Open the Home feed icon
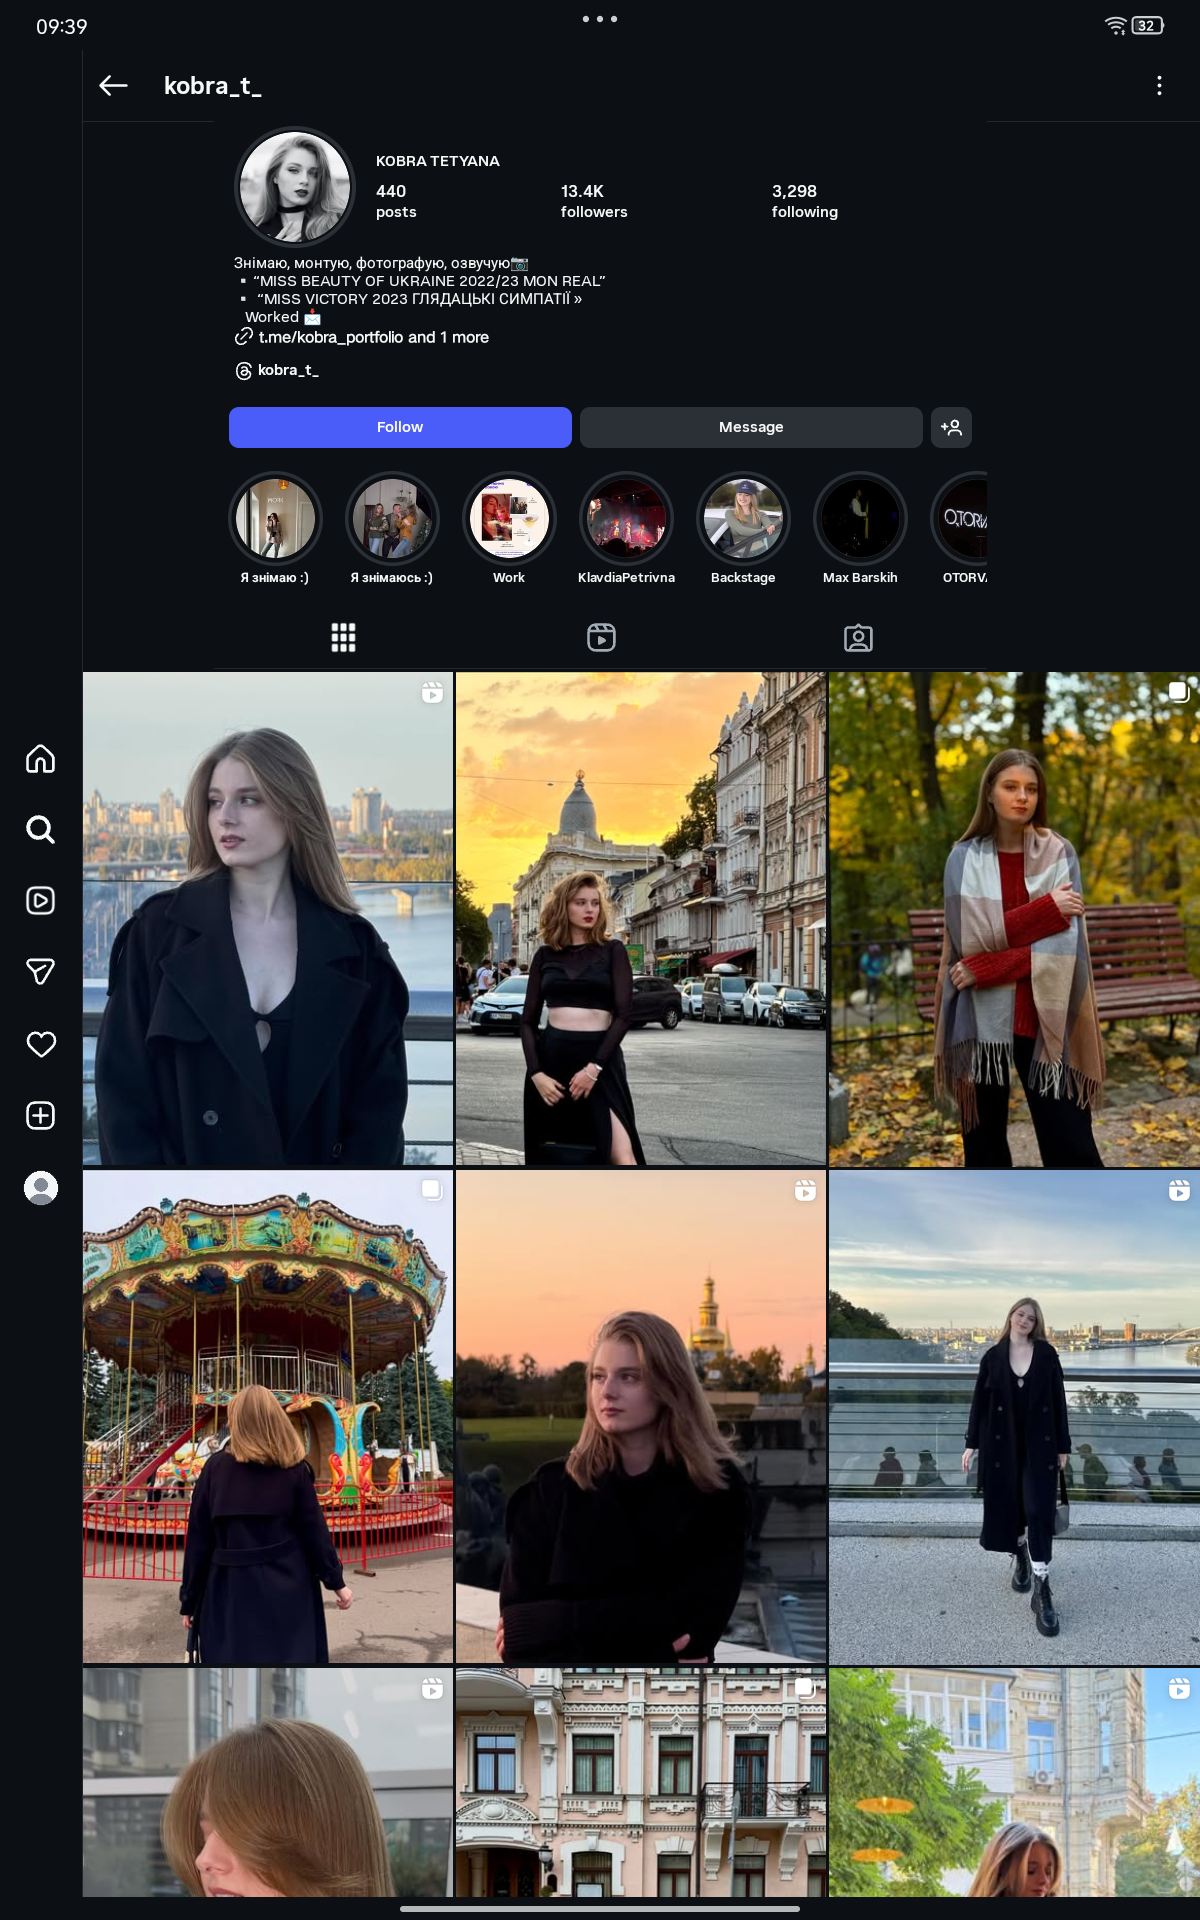This screenshot has height=1920, width=1200. [x=40, y=759]
